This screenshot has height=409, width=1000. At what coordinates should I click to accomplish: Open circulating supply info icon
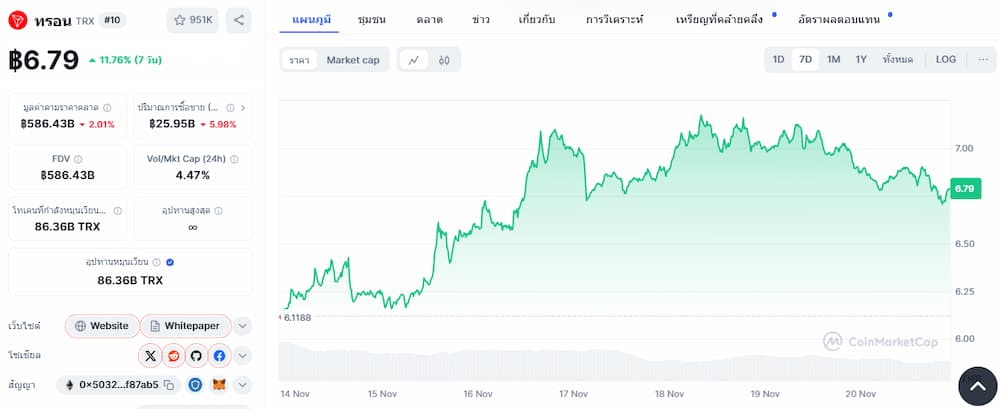[x=157, y=262]
